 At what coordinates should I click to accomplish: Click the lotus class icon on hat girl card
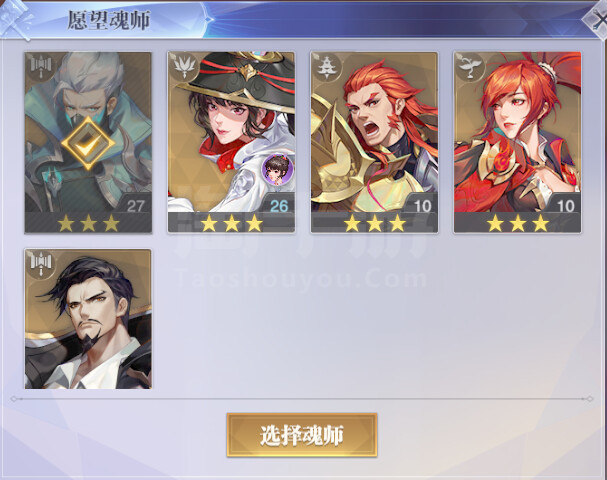pyautogui.click(x=184, y=67)
